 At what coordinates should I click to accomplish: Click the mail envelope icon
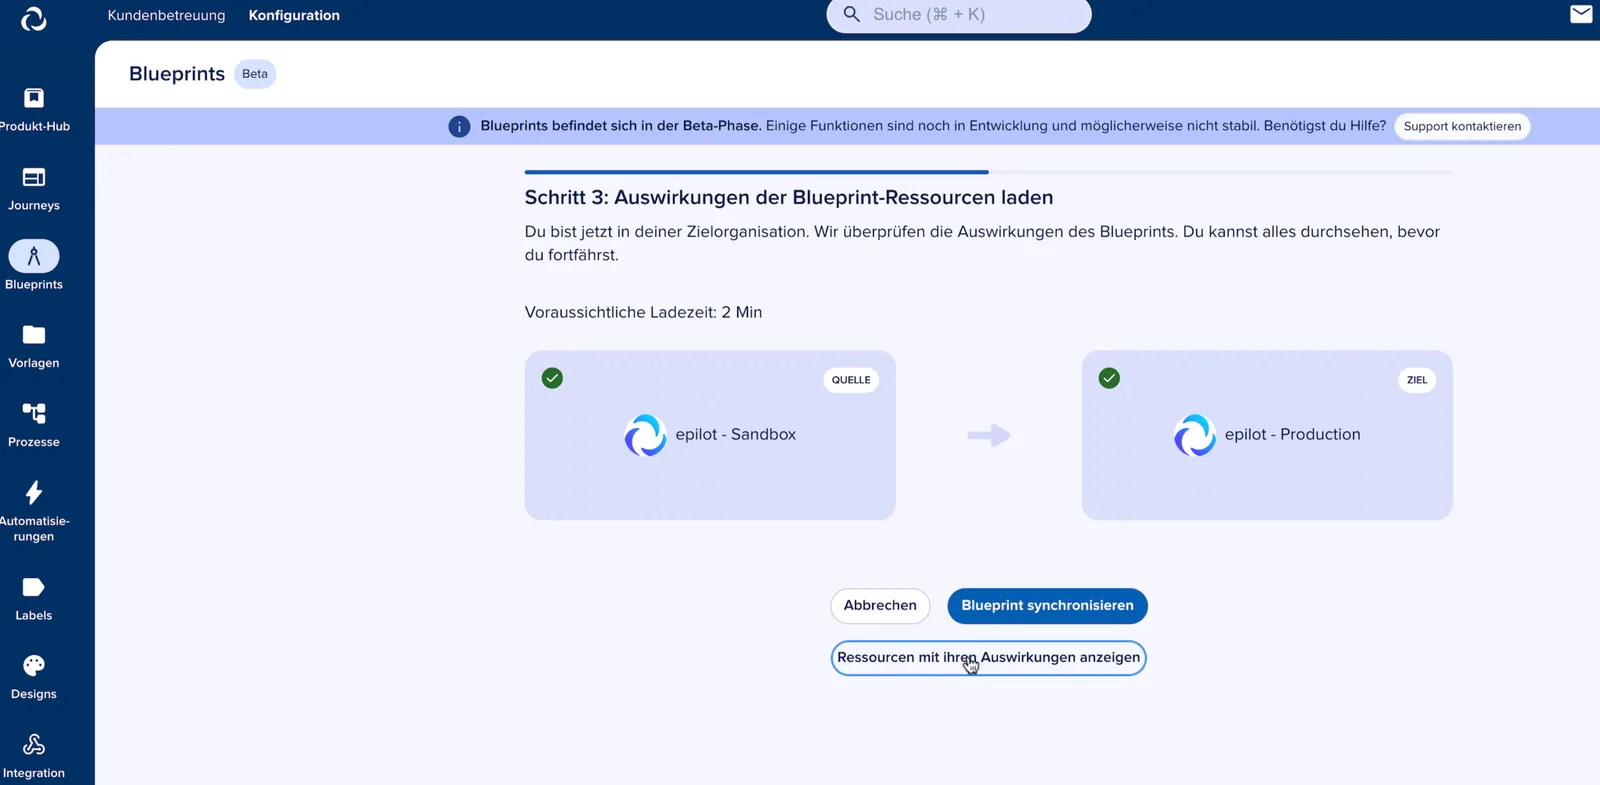1581,14
